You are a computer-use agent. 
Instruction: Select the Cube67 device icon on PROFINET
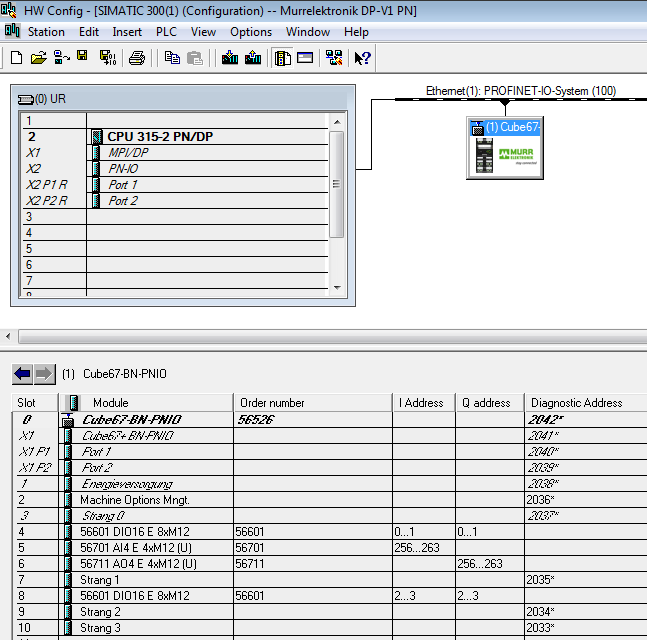click(505, 148)
